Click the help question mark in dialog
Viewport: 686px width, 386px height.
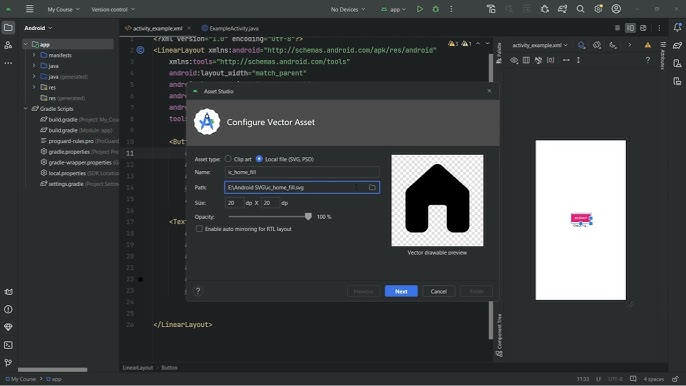coord(198,291)
